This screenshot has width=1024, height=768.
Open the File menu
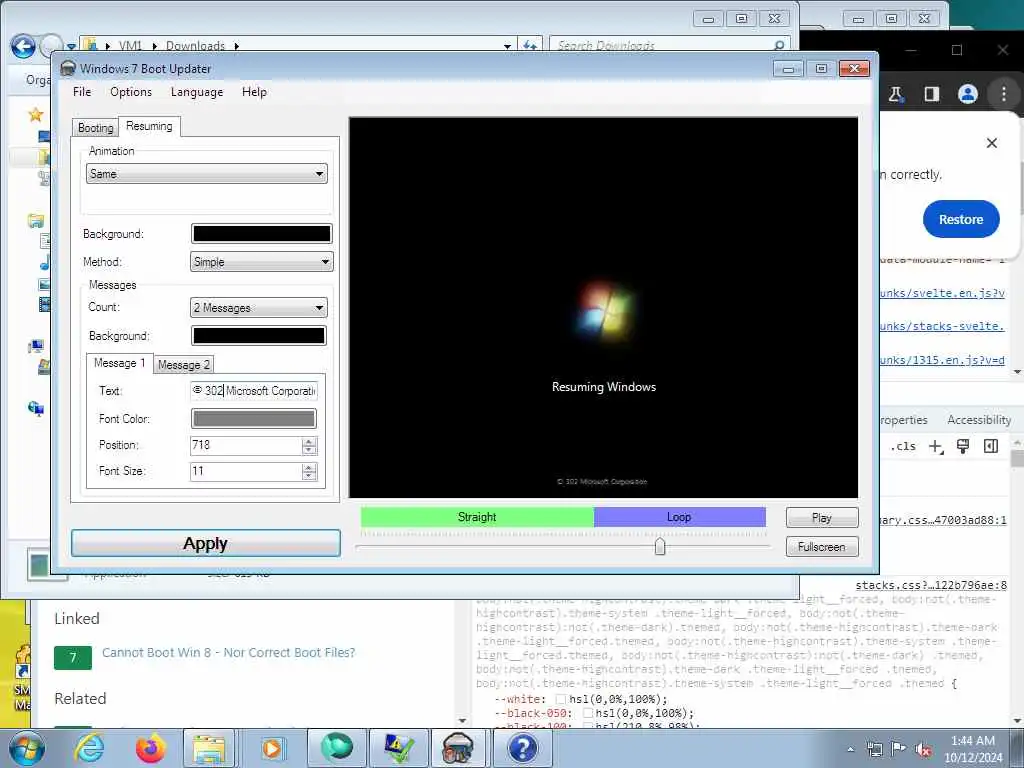(x=82, y=92)
